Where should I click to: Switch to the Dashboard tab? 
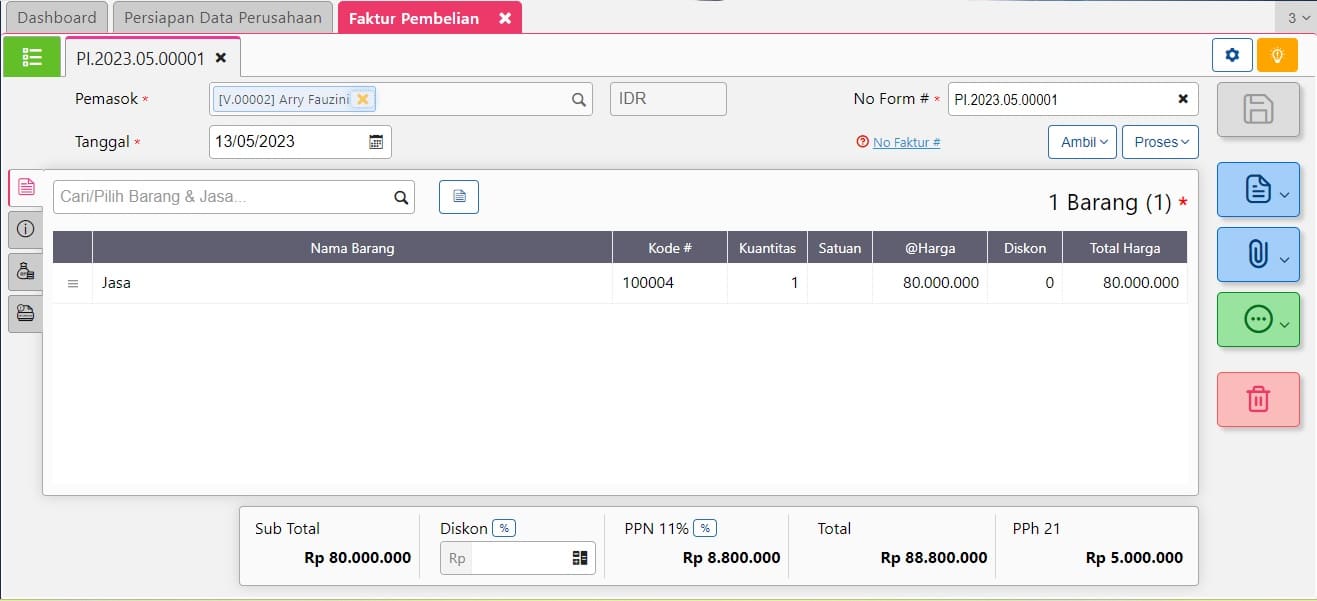click(x=57, y=18)
